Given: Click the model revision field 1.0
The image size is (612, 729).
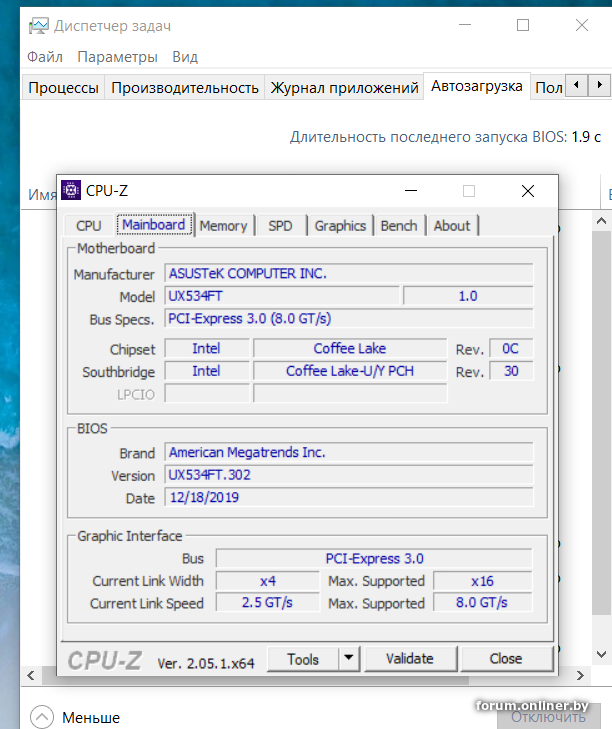Looking at the screenshot, I should click(468, 296).
